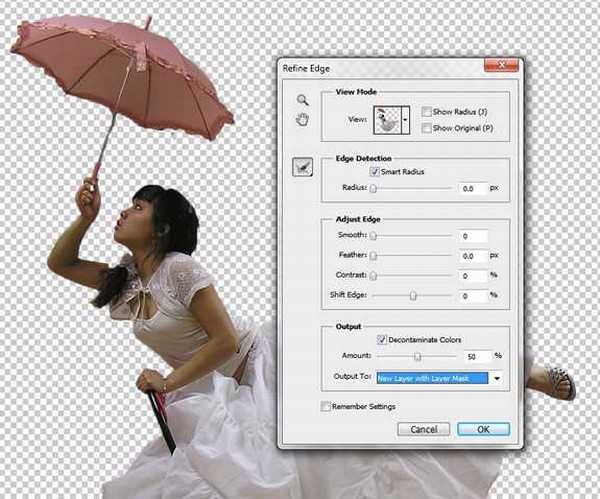Select the Zoom tool magnifier icon
Image resolution: width=600 pixels, height=499 pixels.
[x=302, y=99]
